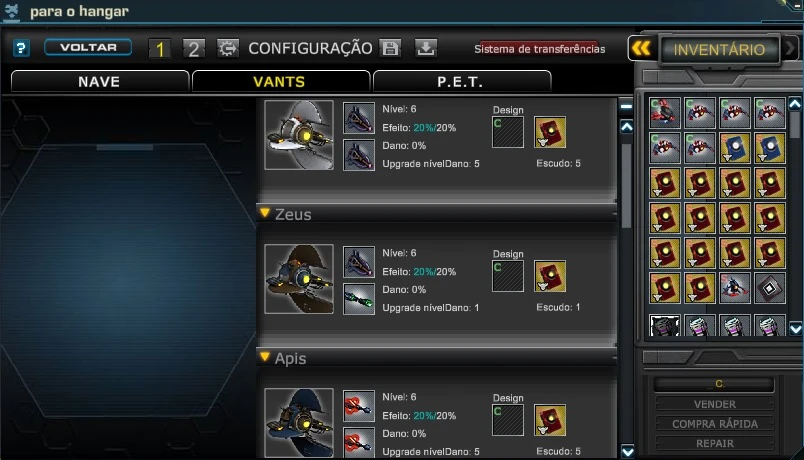Collapse the drone list using the minus button
Viewport: 804px width, 460px height.
click(x=626, y=106)
